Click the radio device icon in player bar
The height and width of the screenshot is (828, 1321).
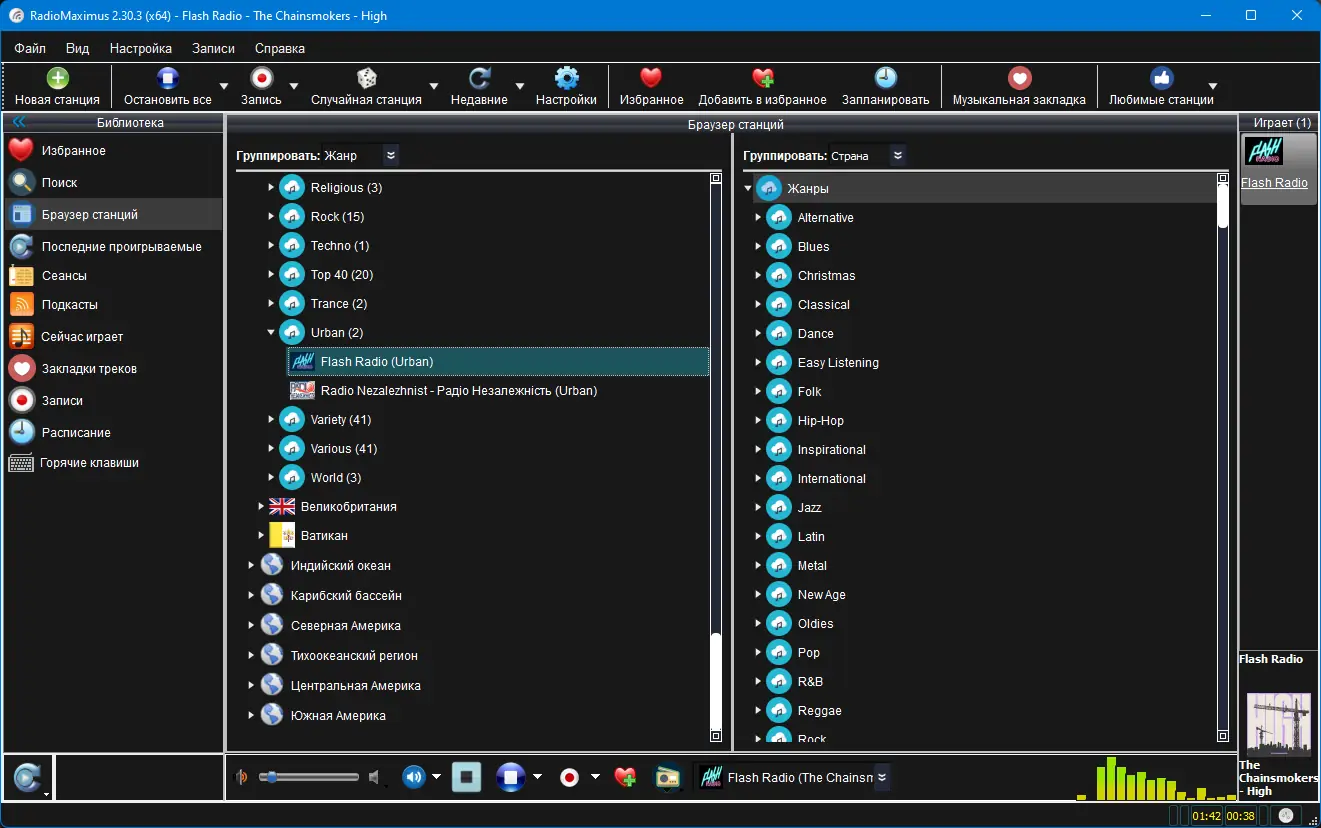tap(667, 777)
